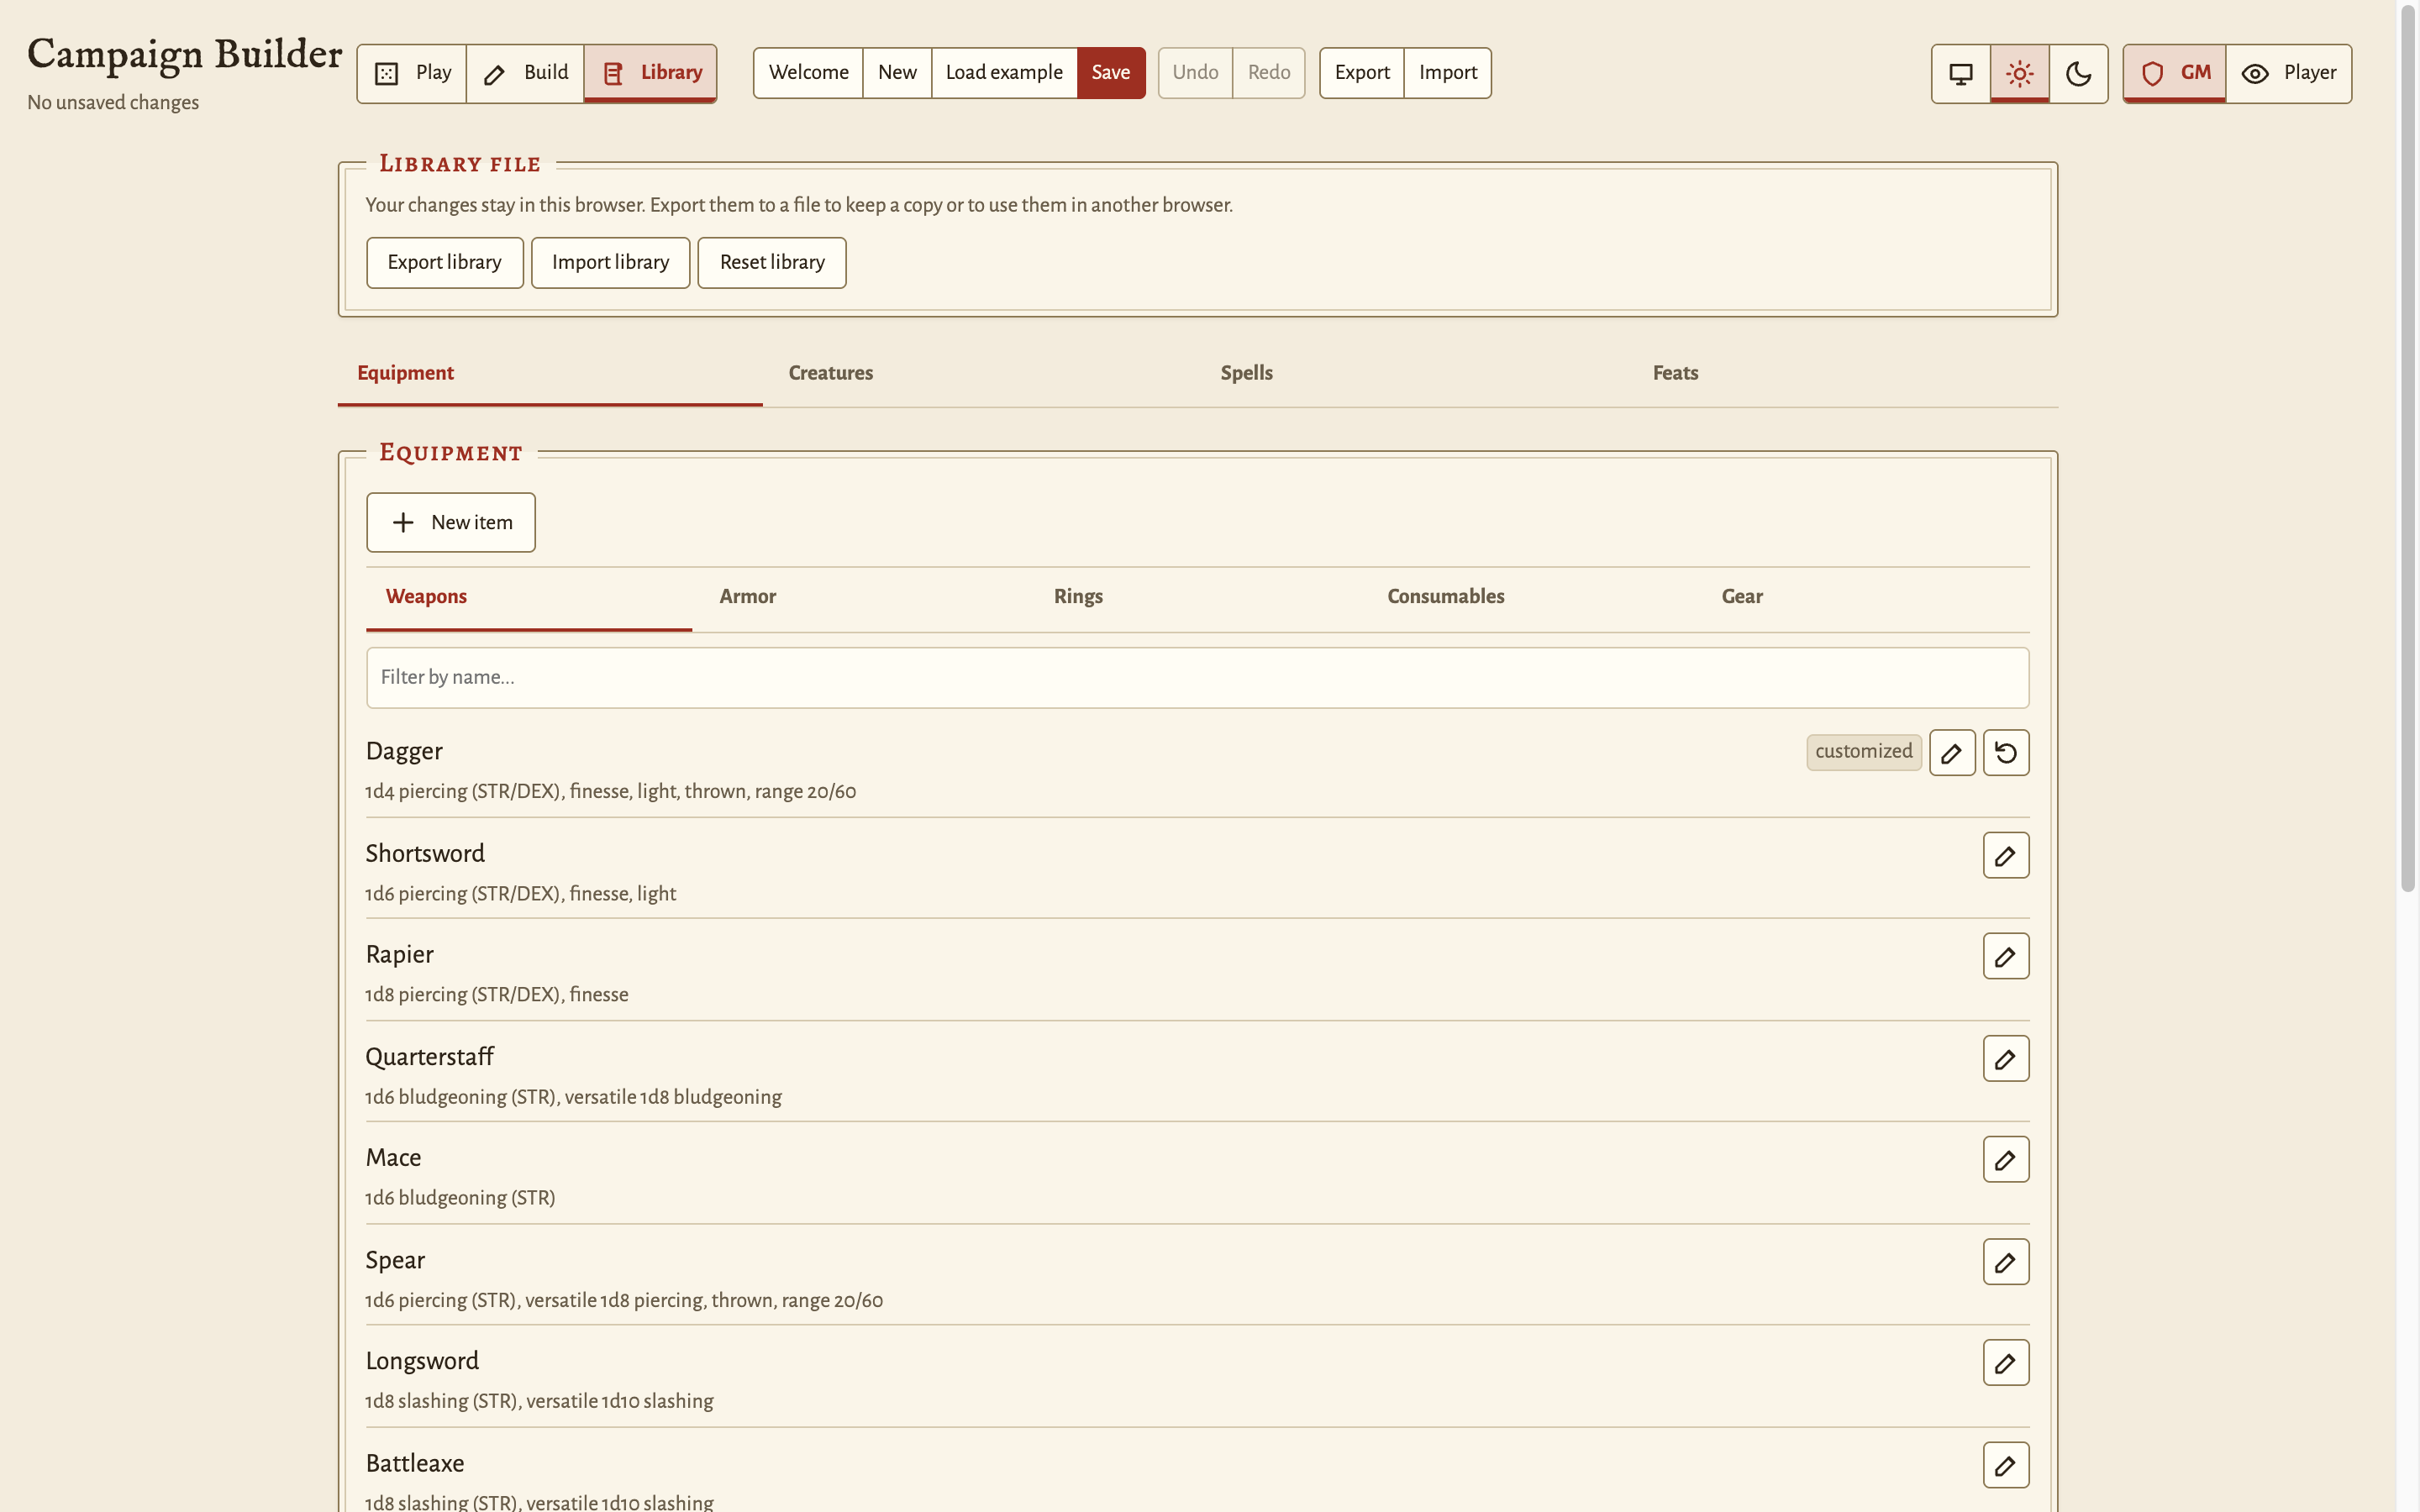Edit the Battleaxe entry
The width and height of the screenshot is (2420, 1512).
point(2005,1465)
